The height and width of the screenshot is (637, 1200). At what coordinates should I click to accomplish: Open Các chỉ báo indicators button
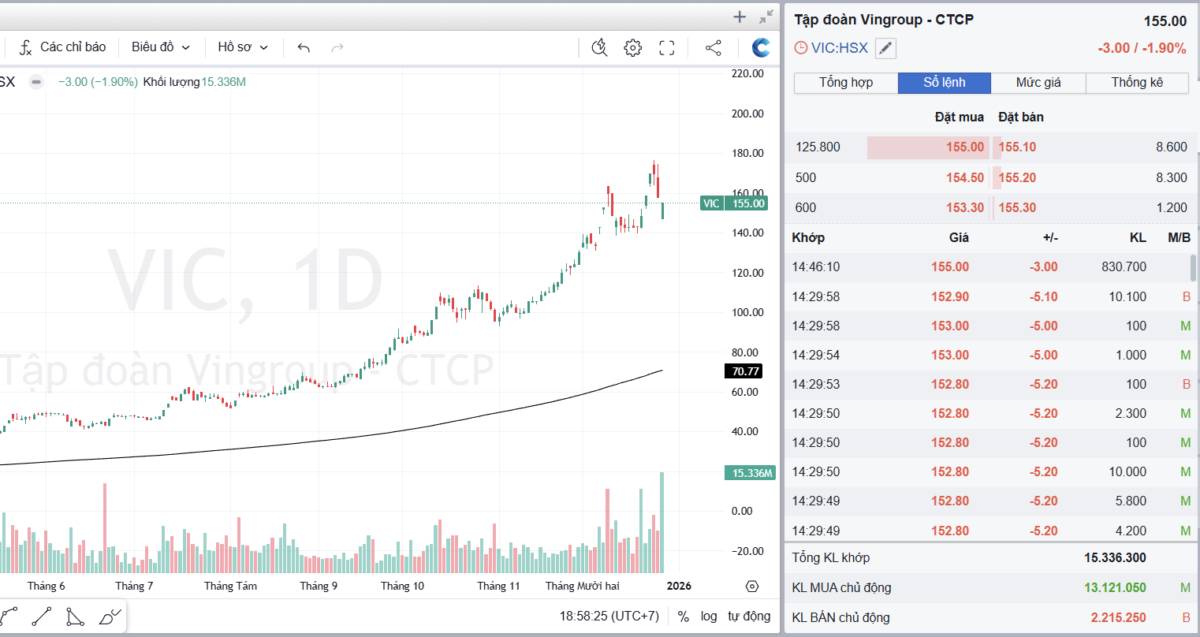[63, 47]
